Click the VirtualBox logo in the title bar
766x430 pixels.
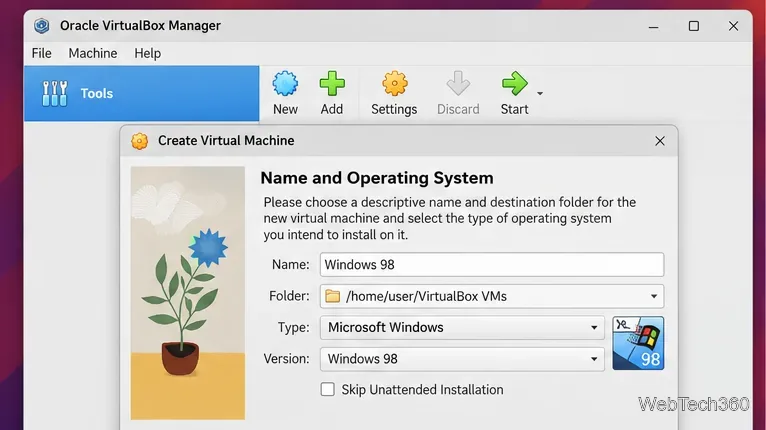pyautogui.click(x=42, y=25)
